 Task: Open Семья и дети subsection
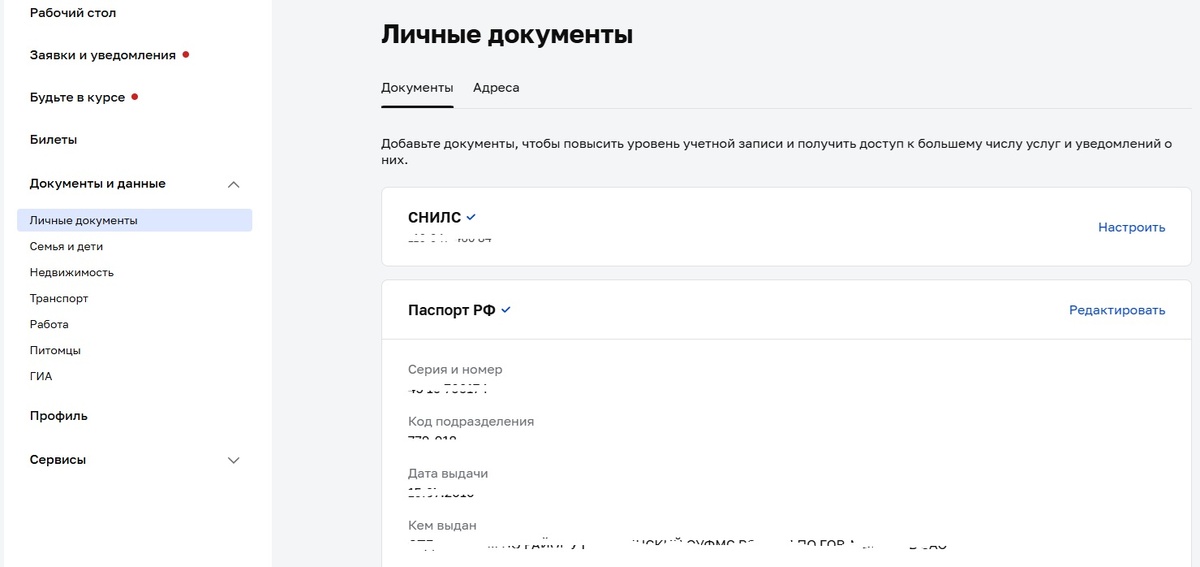tap(66, 246)
